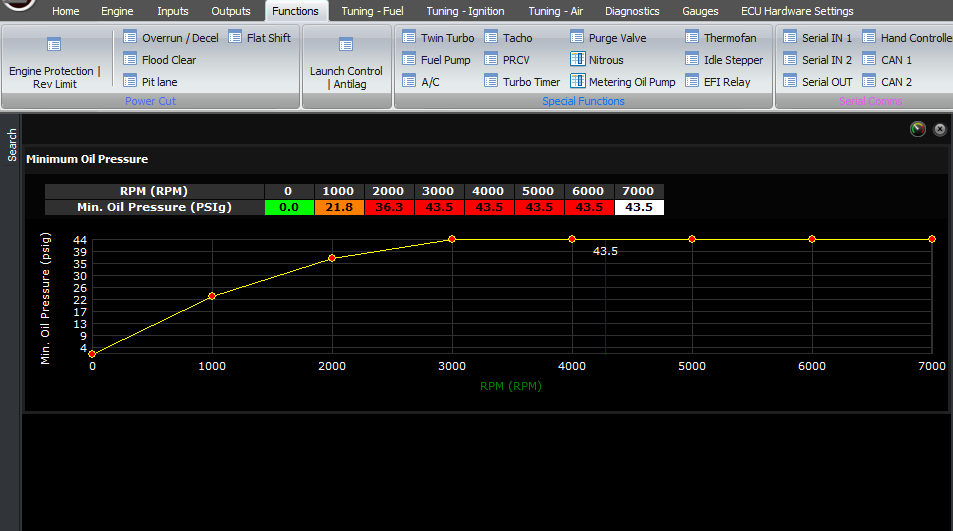Open Flood Clear function
Screen dimensions: 953x531
coord(160,60)
